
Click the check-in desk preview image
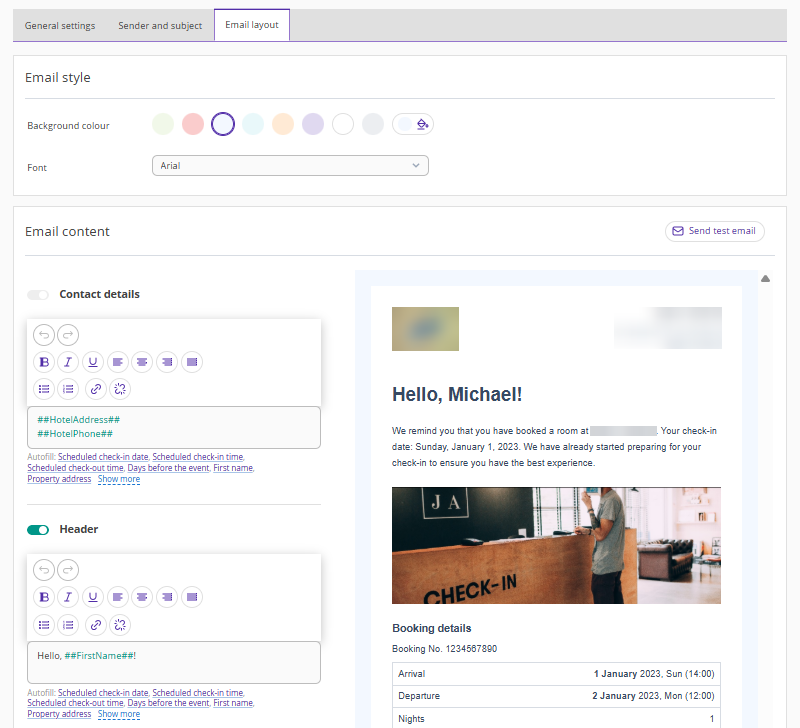pos(556,545)
